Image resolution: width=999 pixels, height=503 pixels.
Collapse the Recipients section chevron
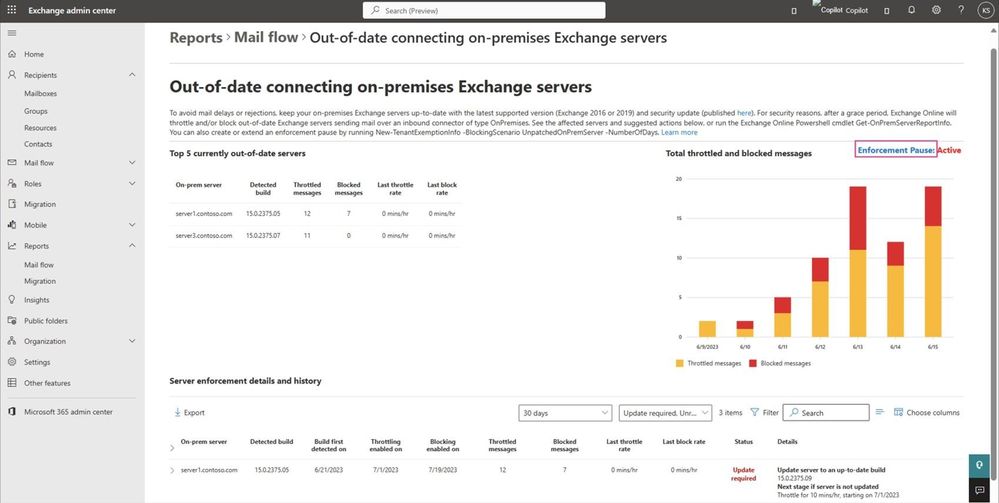(x=132, y=75)
